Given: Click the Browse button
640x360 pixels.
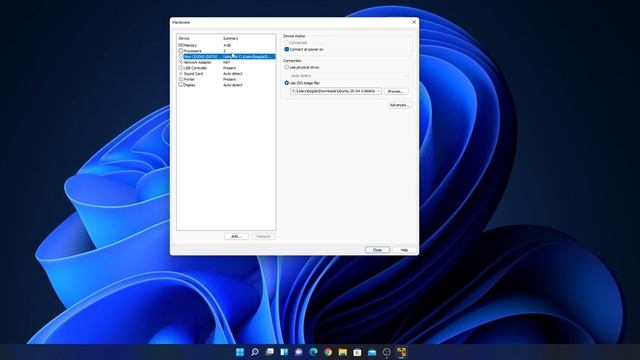Looking at the screenshot, I should (396, 91).
